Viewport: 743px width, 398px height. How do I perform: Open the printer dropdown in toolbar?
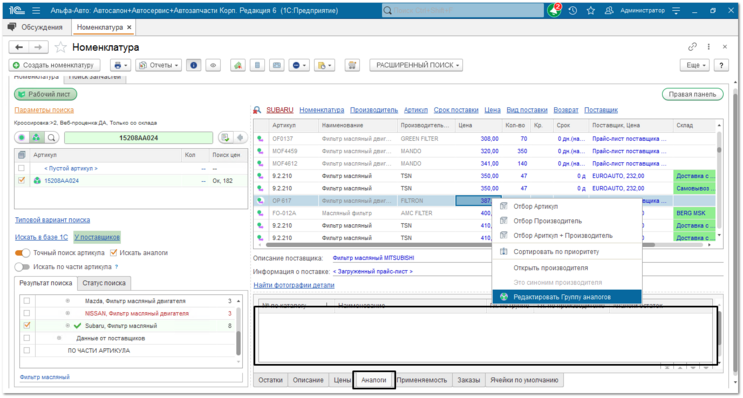click(120, 65)
